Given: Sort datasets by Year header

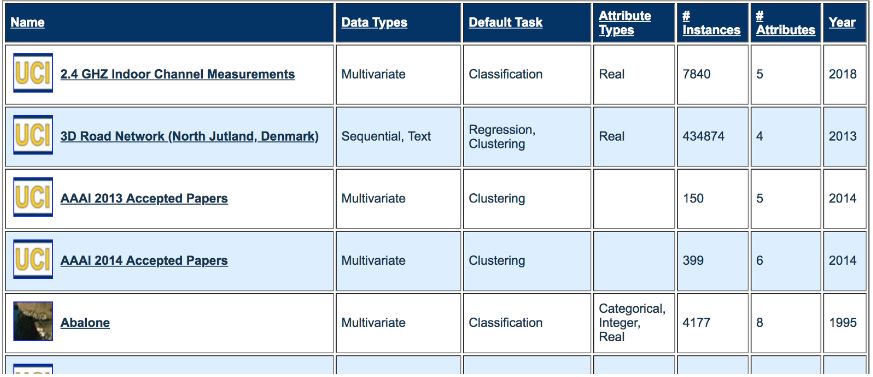Looking at the screenshot, I should 842,23.
